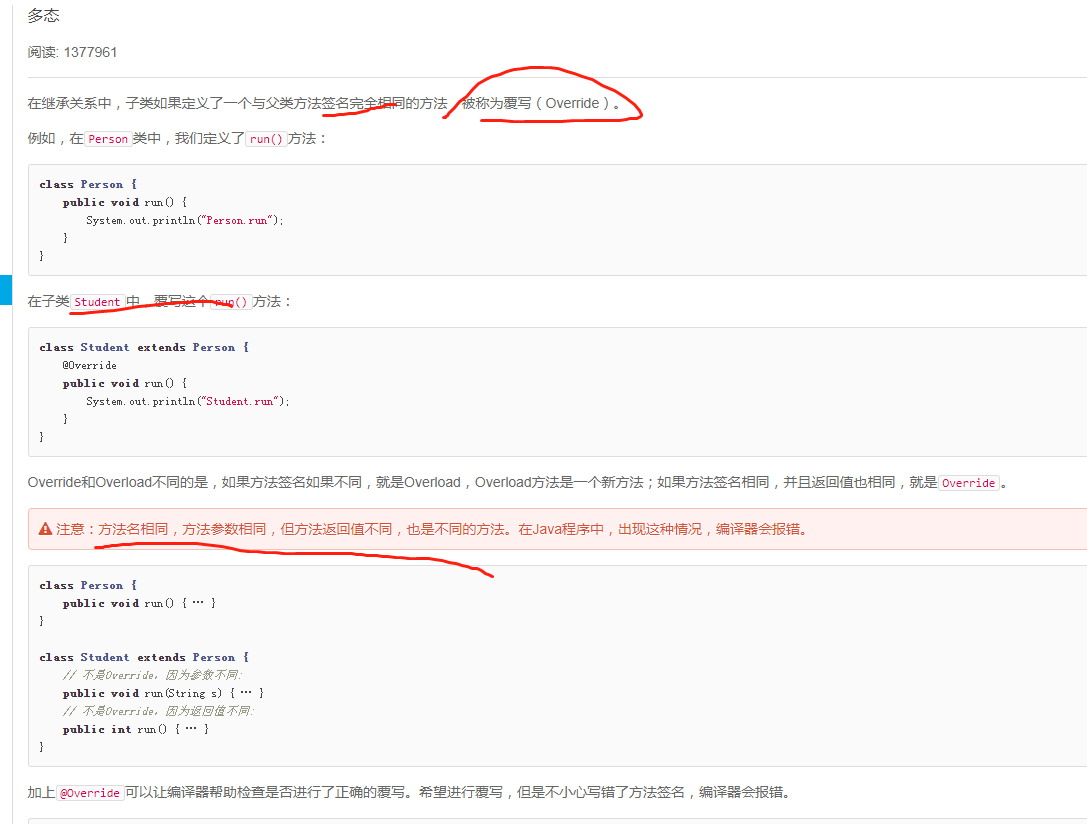Click the 阅读: 1377961 read count

(x=72, y=53)
